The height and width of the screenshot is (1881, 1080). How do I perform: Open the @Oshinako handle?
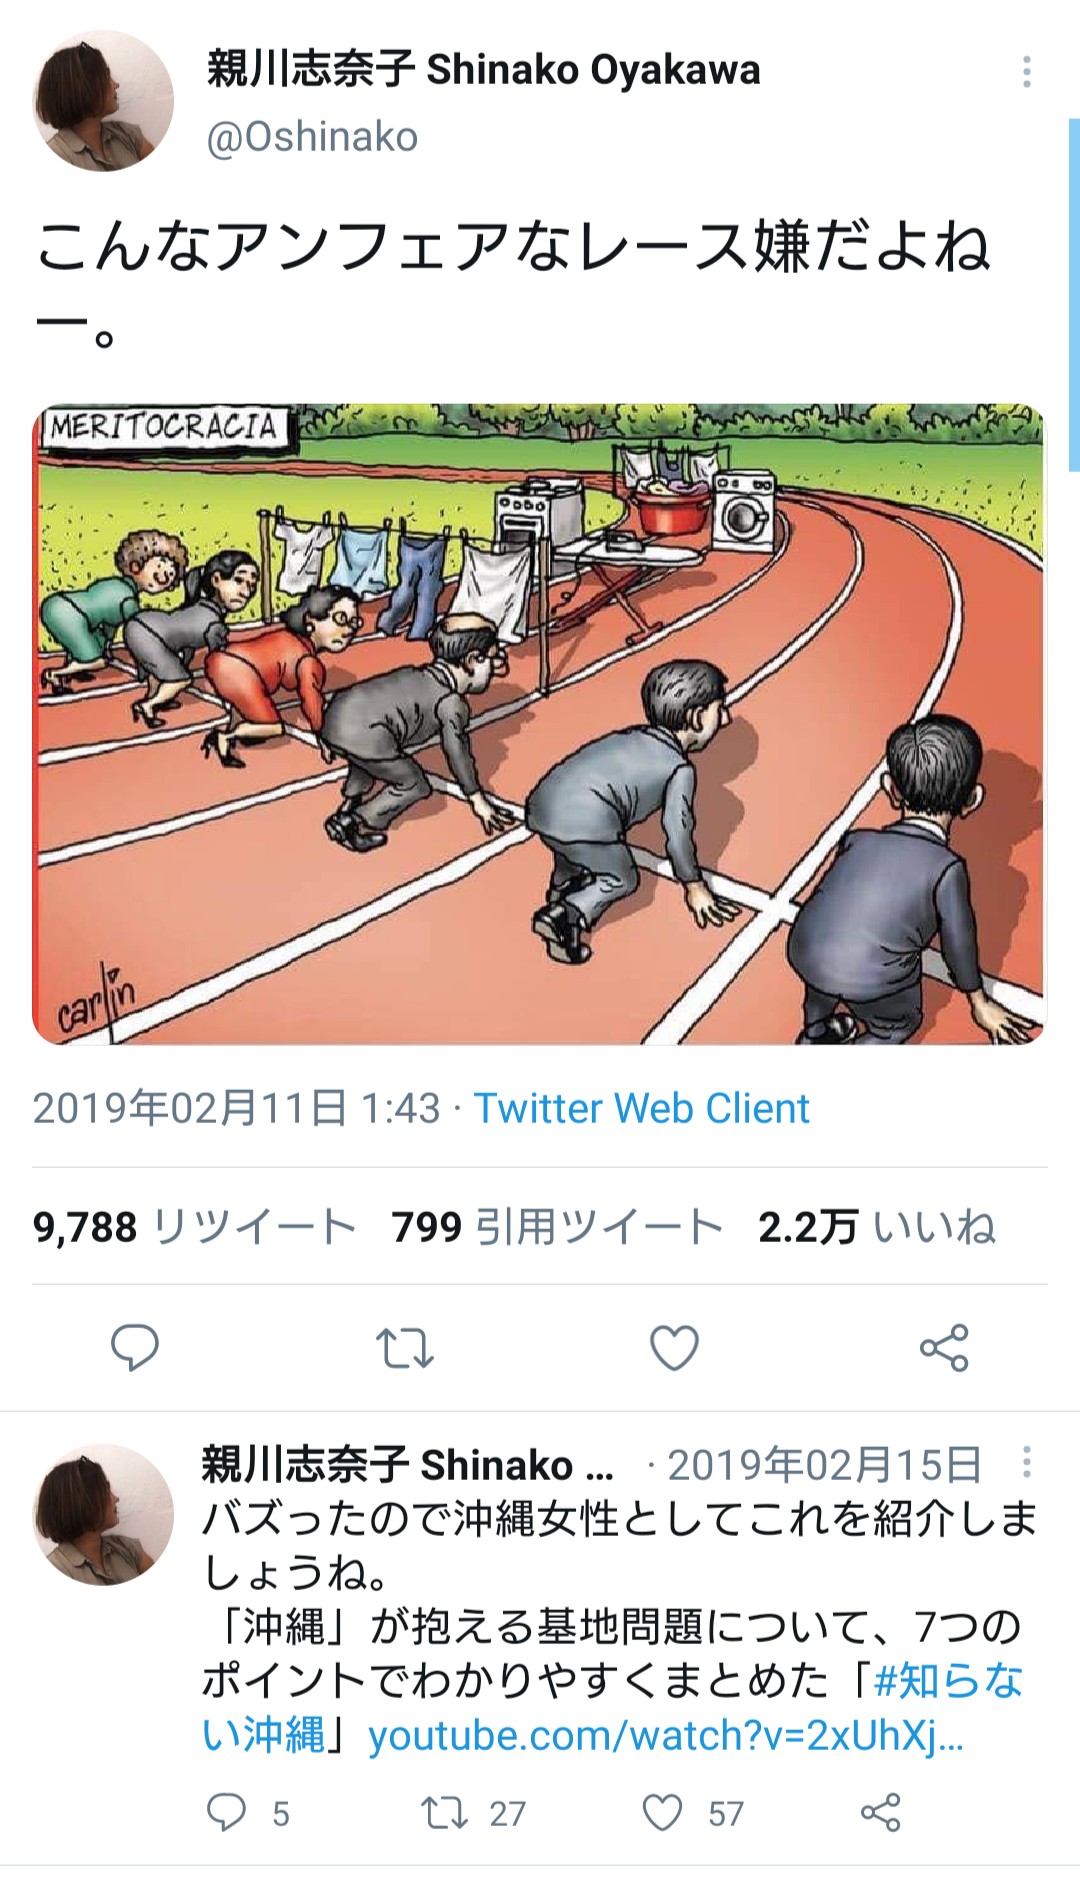312,137
